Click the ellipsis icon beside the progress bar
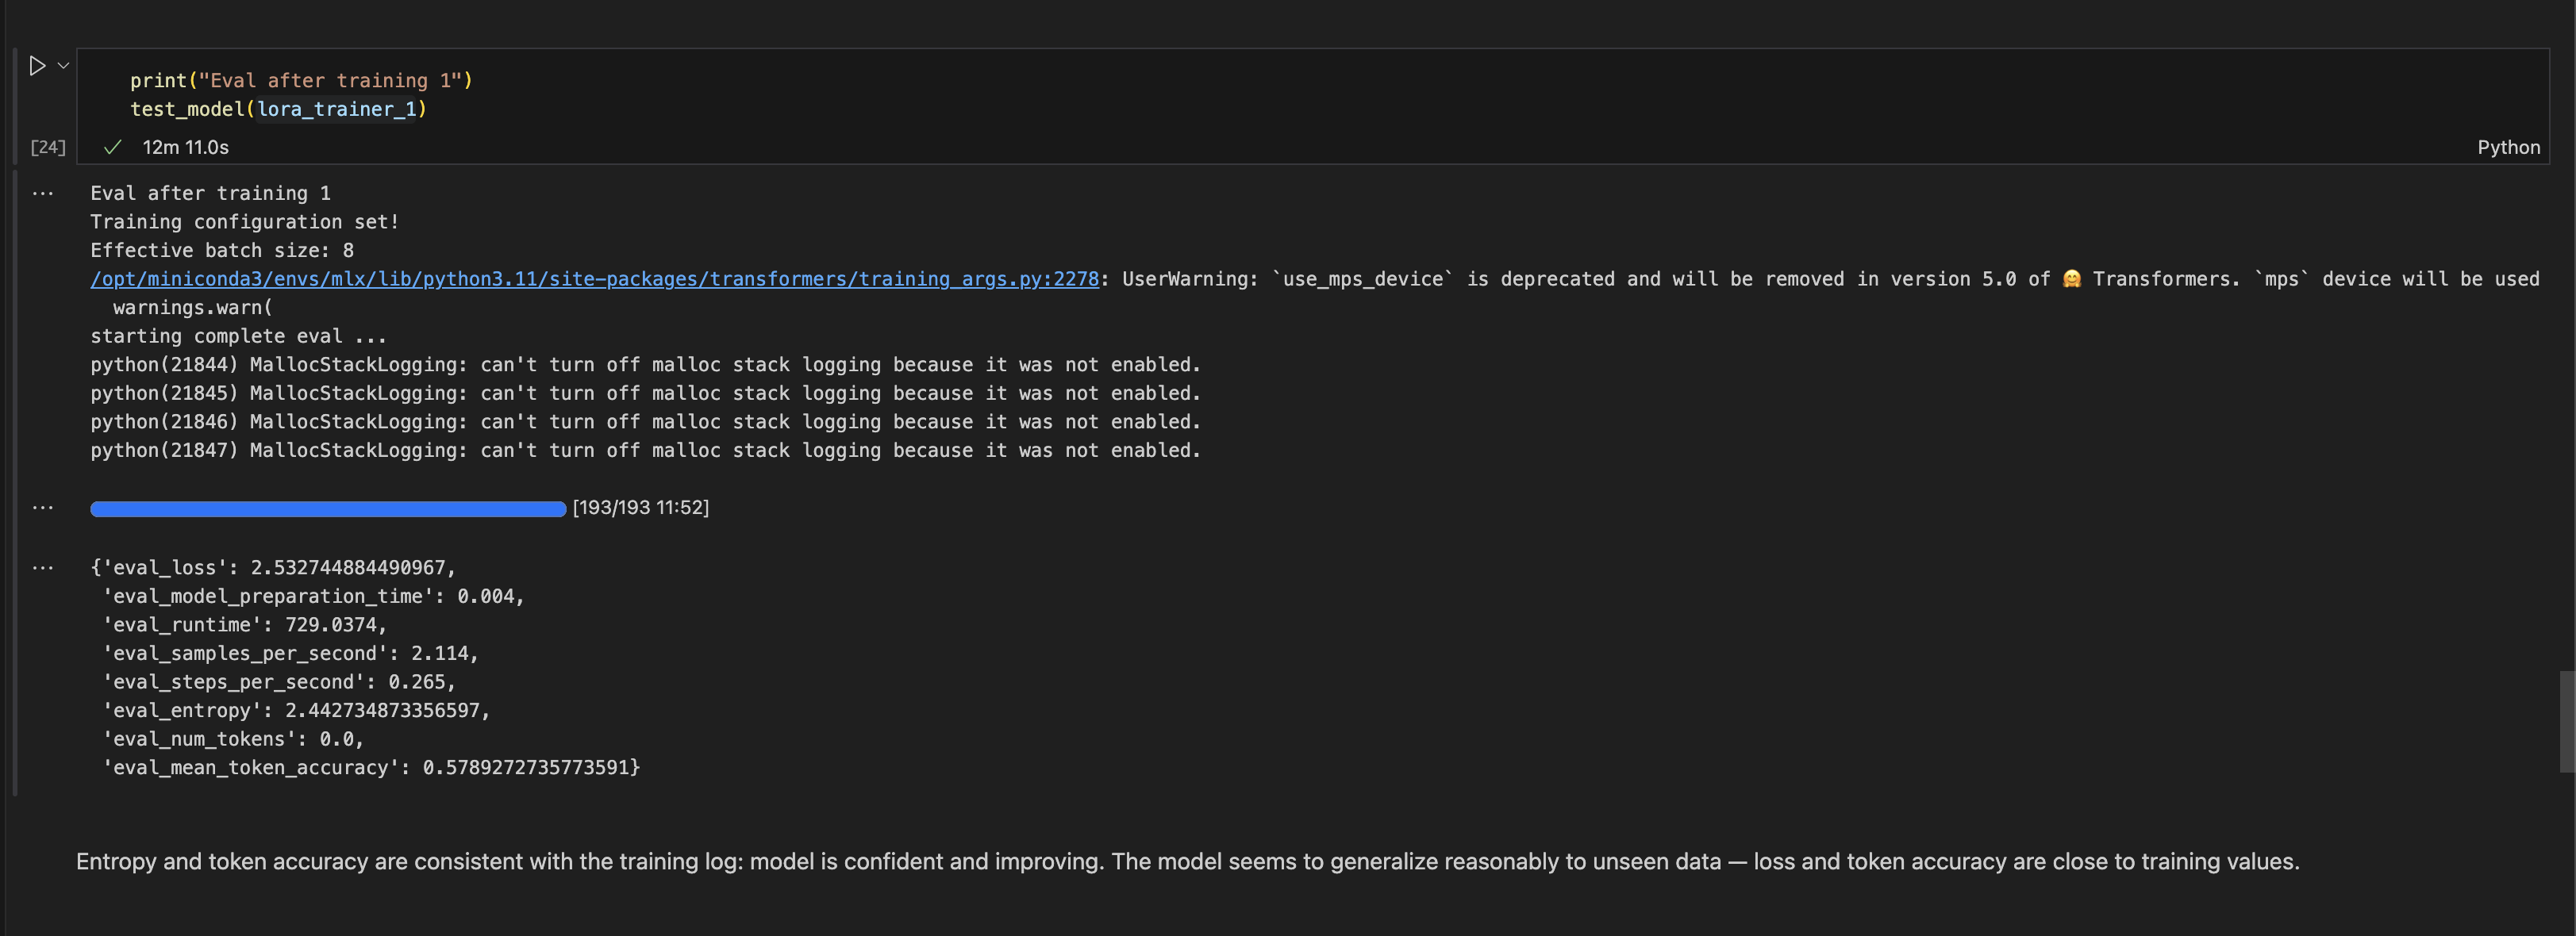 (42, 507)
